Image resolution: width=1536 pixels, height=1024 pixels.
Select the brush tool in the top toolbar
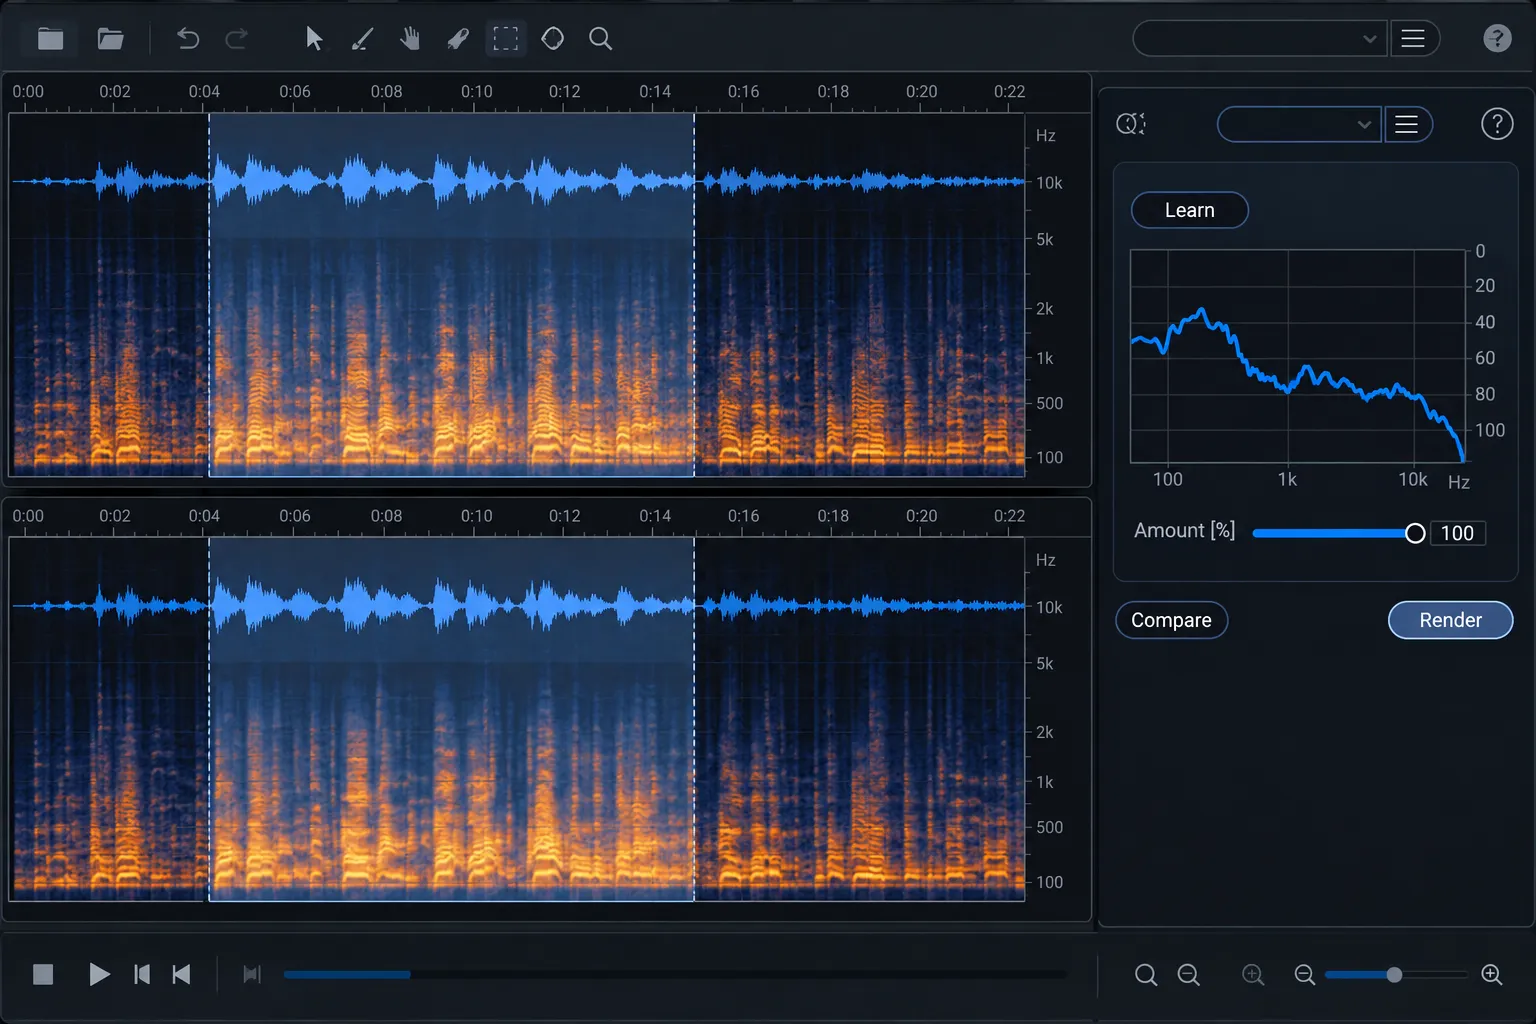(x=362, y=39)
